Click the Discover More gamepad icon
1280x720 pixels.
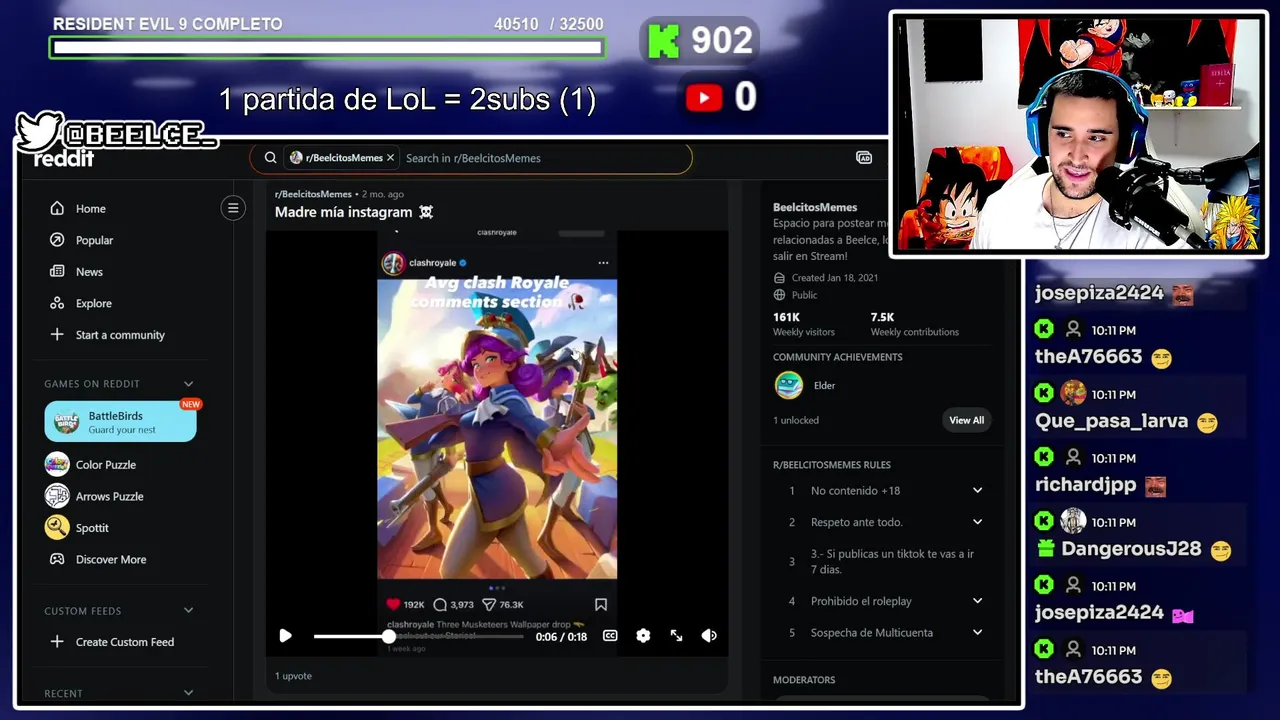pyautogui.click(x=57, y=560)
